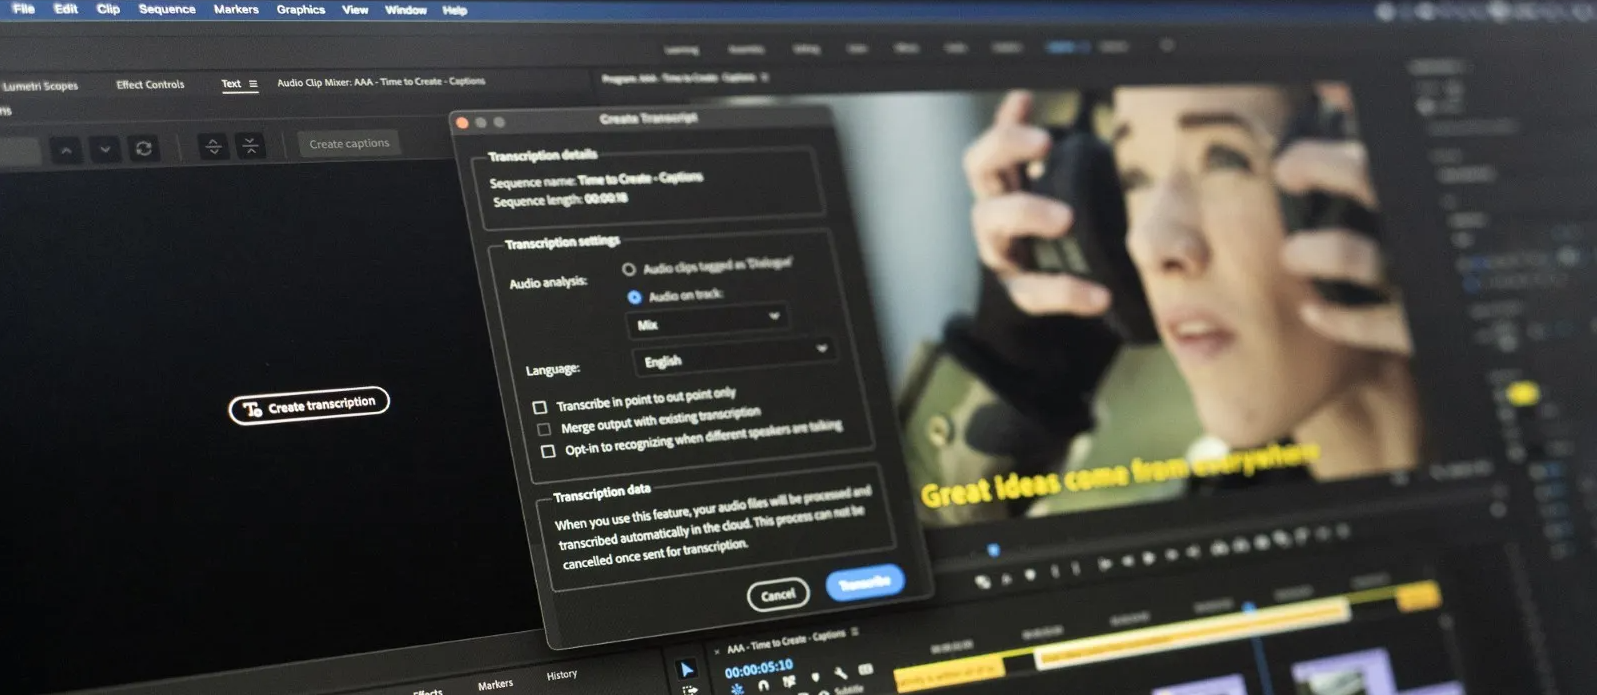Image resolution: width=1597 pixels, height=695 pixels.
Task: Select the Text panel tab
Action: (x=231, y=84)
